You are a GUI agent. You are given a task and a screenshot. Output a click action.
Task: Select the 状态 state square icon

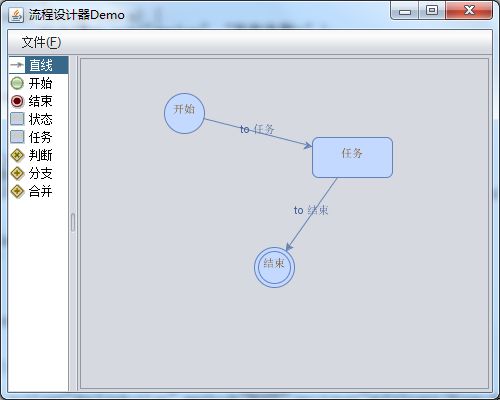[x=17, y=119]
